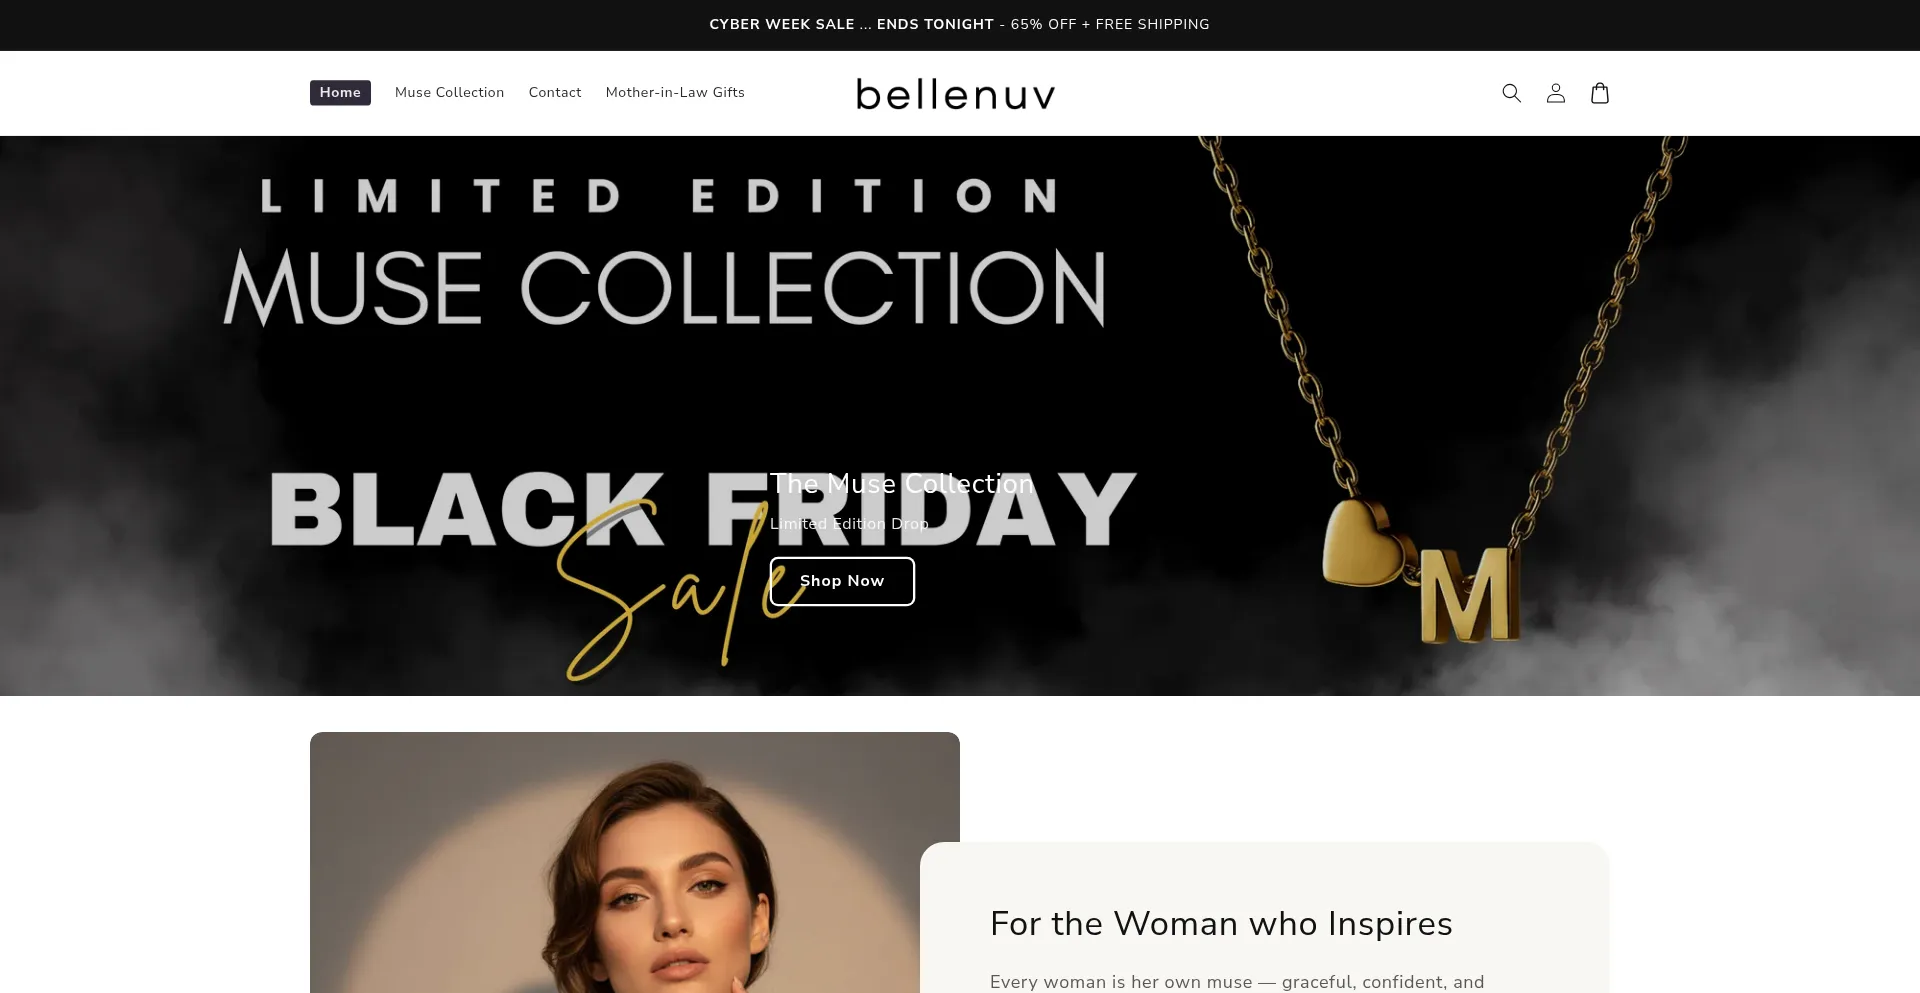Click the 'For the Woman who Inspires' heading
The width and height of the screenshot is (1920, 993).
[1221, 924]
